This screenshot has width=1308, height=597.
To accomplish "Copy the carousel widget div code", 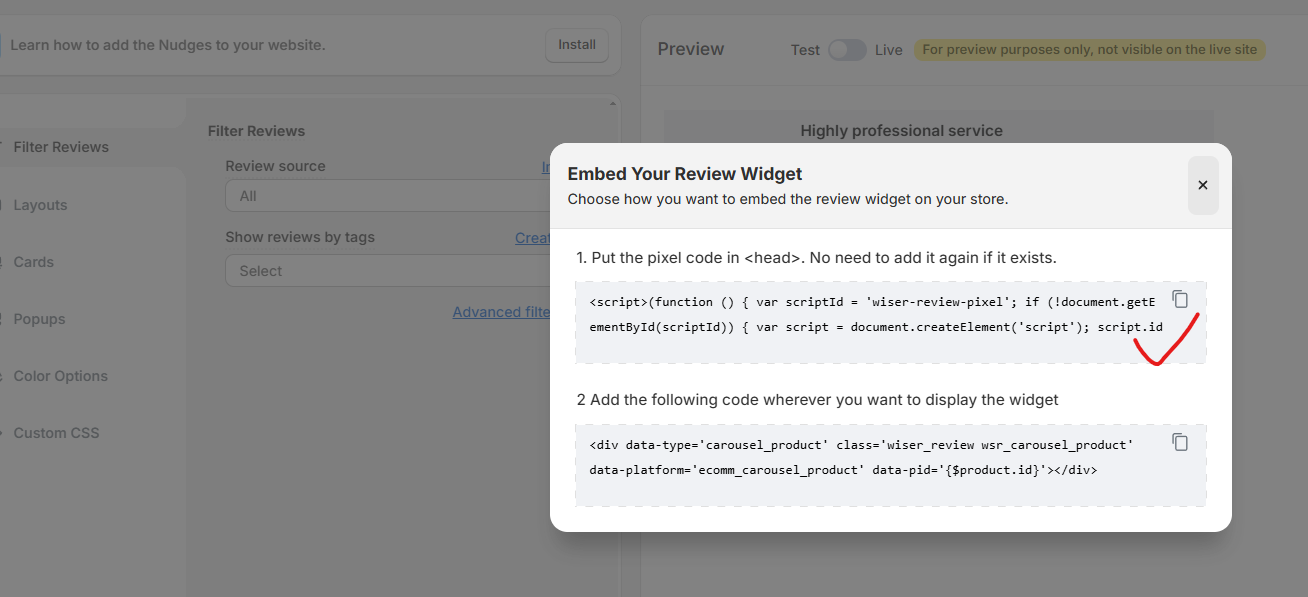I will tap(1180, 442).
